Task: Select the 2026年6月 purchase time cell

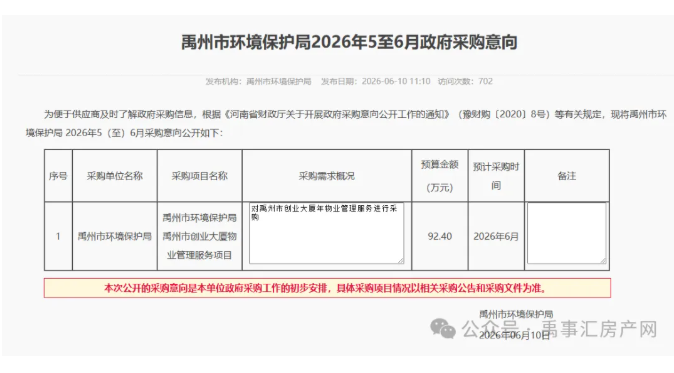Action: tap(496, 236)
